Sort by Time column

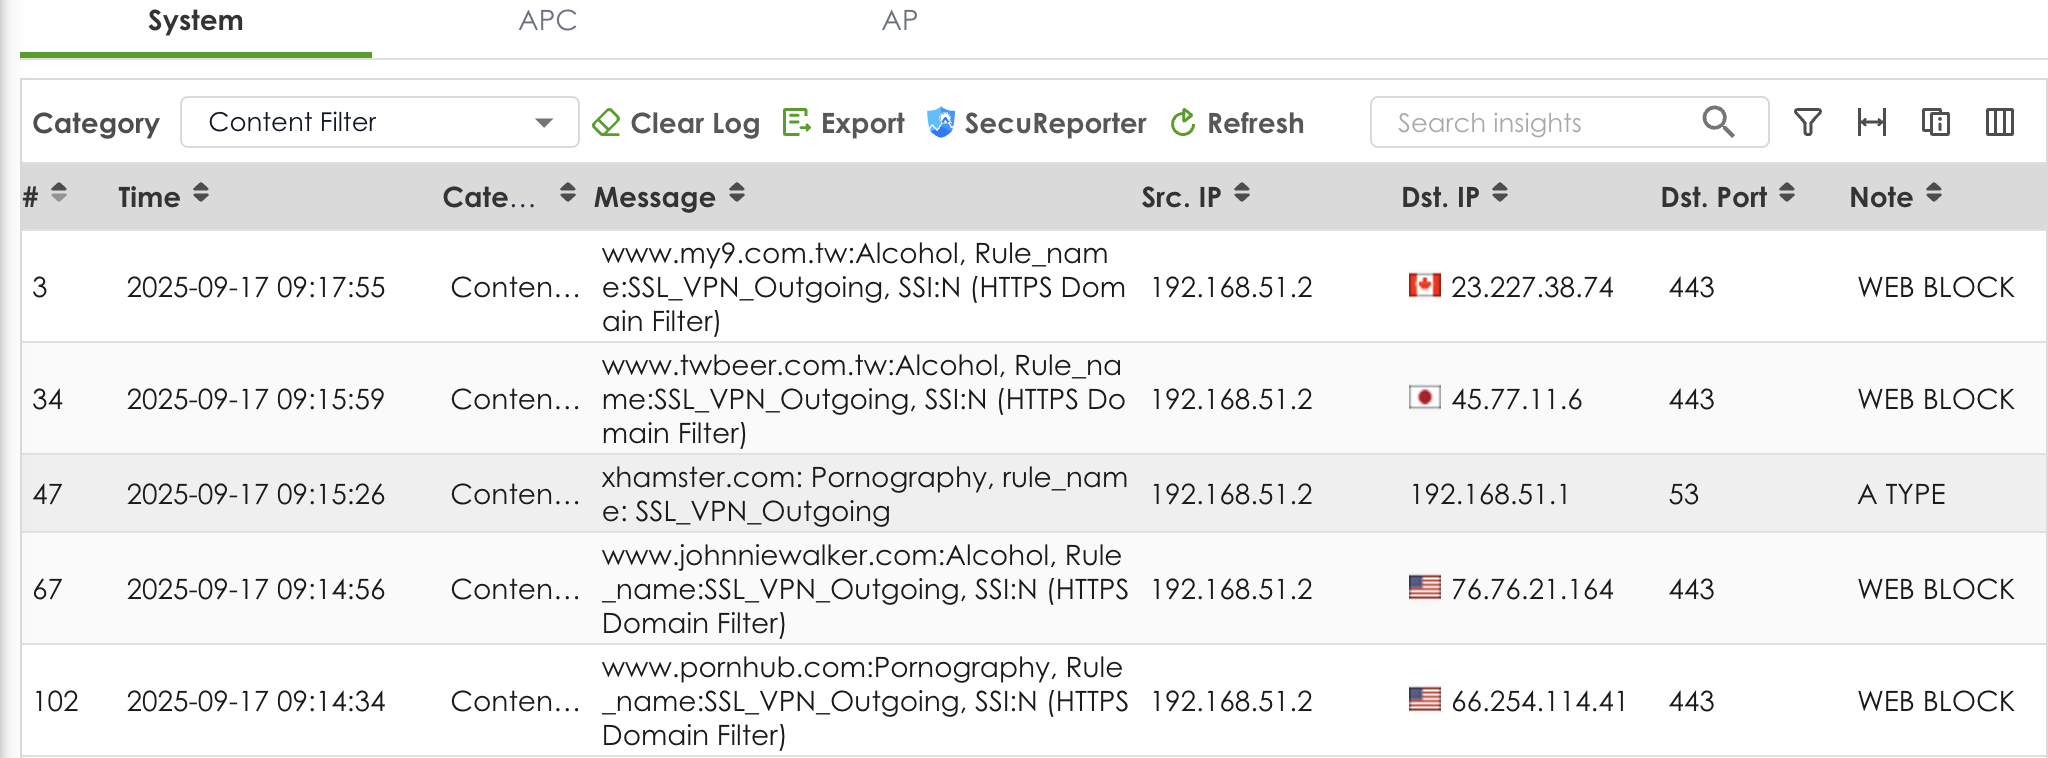point(200,195)
